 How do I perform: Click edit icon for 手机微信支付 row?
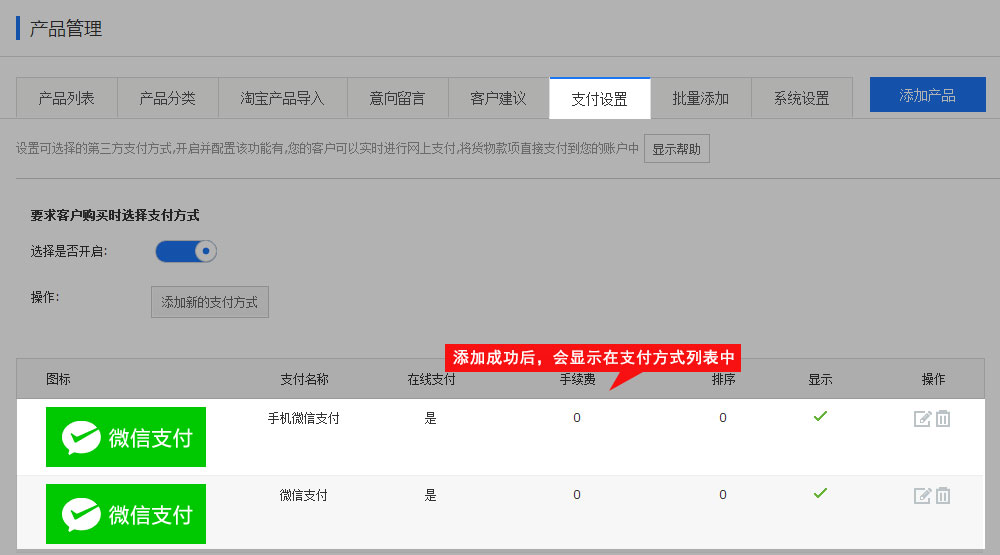[922, 419]
